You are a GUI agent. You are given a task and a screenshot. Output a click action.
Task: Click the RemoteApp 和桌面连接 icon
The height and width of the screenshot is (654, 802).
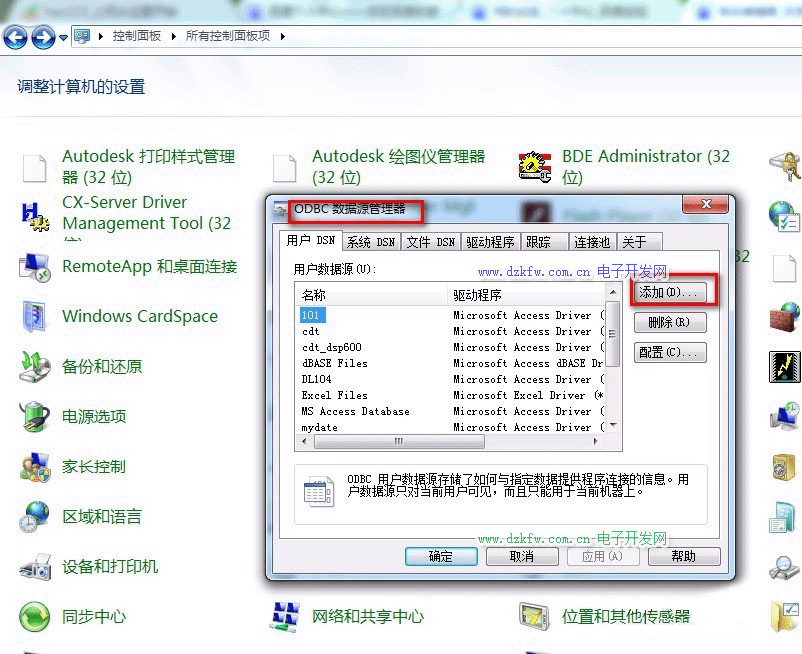[x=35, y=267]
